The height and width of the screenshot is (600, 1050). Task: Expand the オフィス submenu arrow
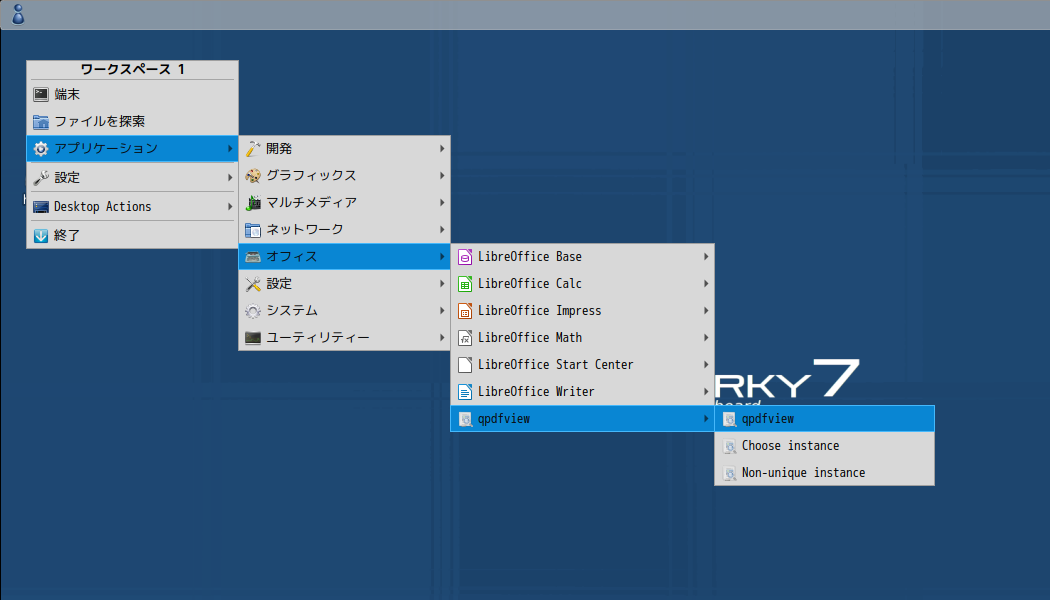coord(442,256)
